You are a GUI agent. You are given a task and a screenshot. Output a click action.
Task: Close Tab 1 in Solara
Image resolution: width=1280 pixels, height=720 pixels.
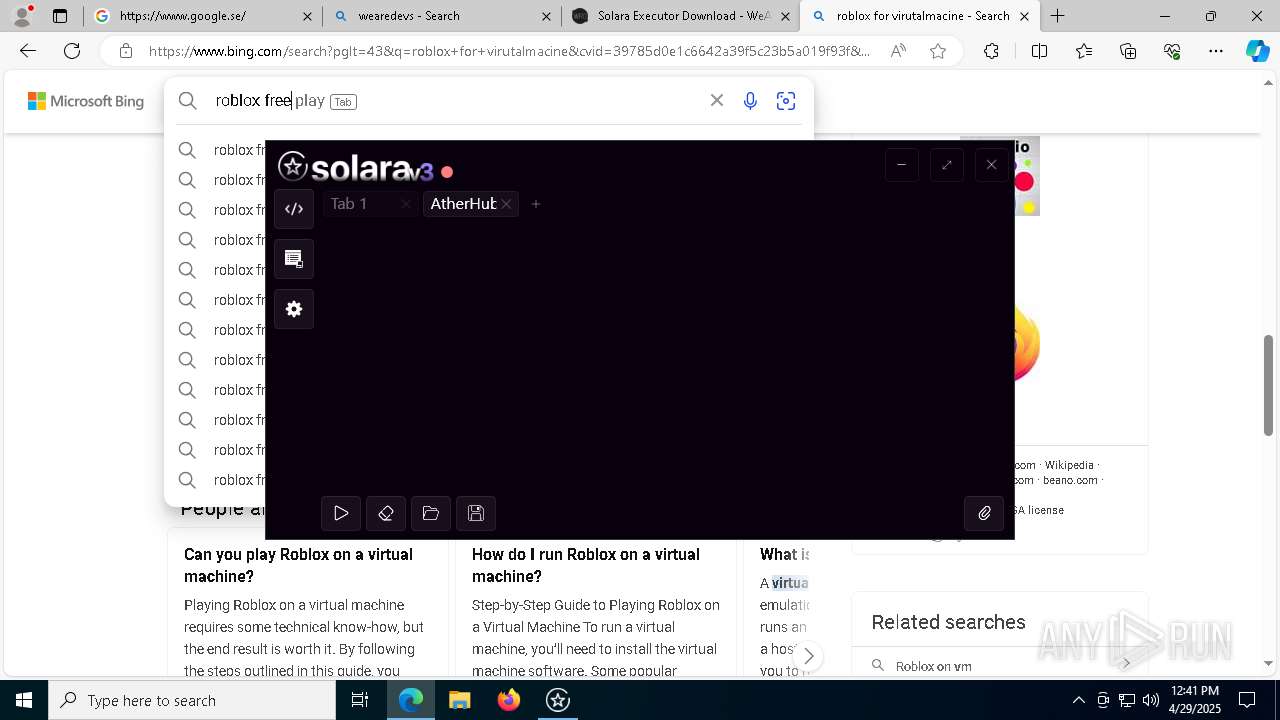(405, 204)
